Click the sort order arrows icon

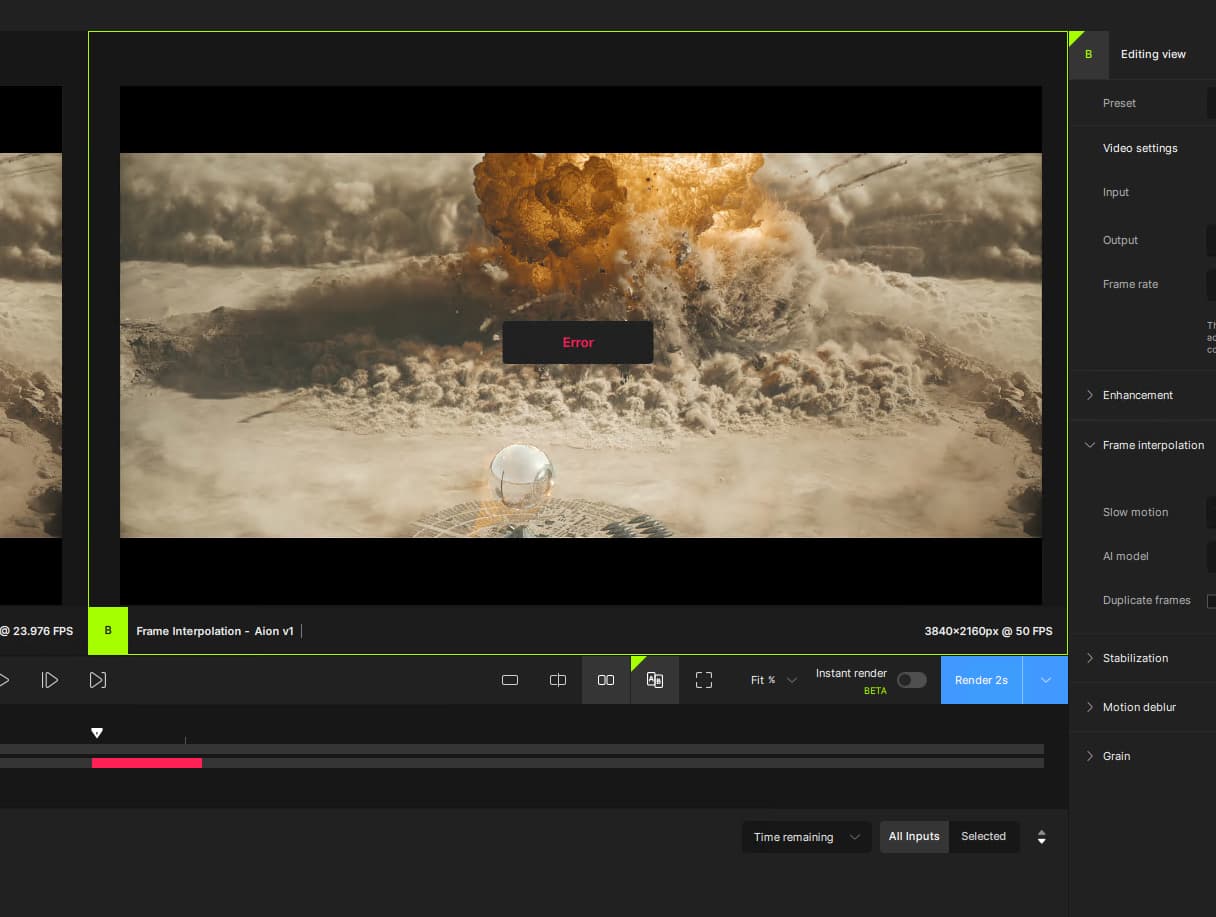(1041, 837)
